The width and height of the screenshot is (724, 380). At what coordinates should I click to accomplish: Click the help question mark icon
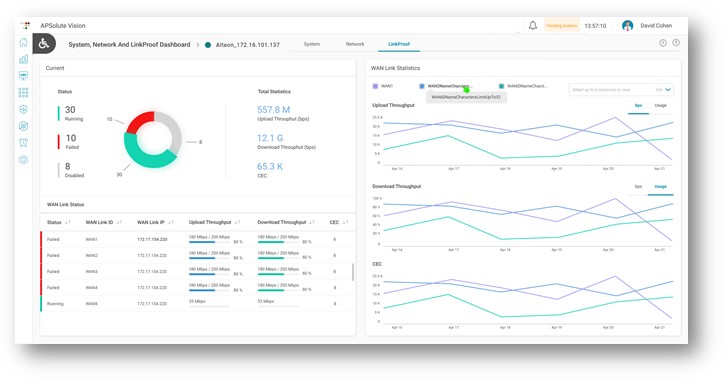pyautogui.click(x=676, y=43)
